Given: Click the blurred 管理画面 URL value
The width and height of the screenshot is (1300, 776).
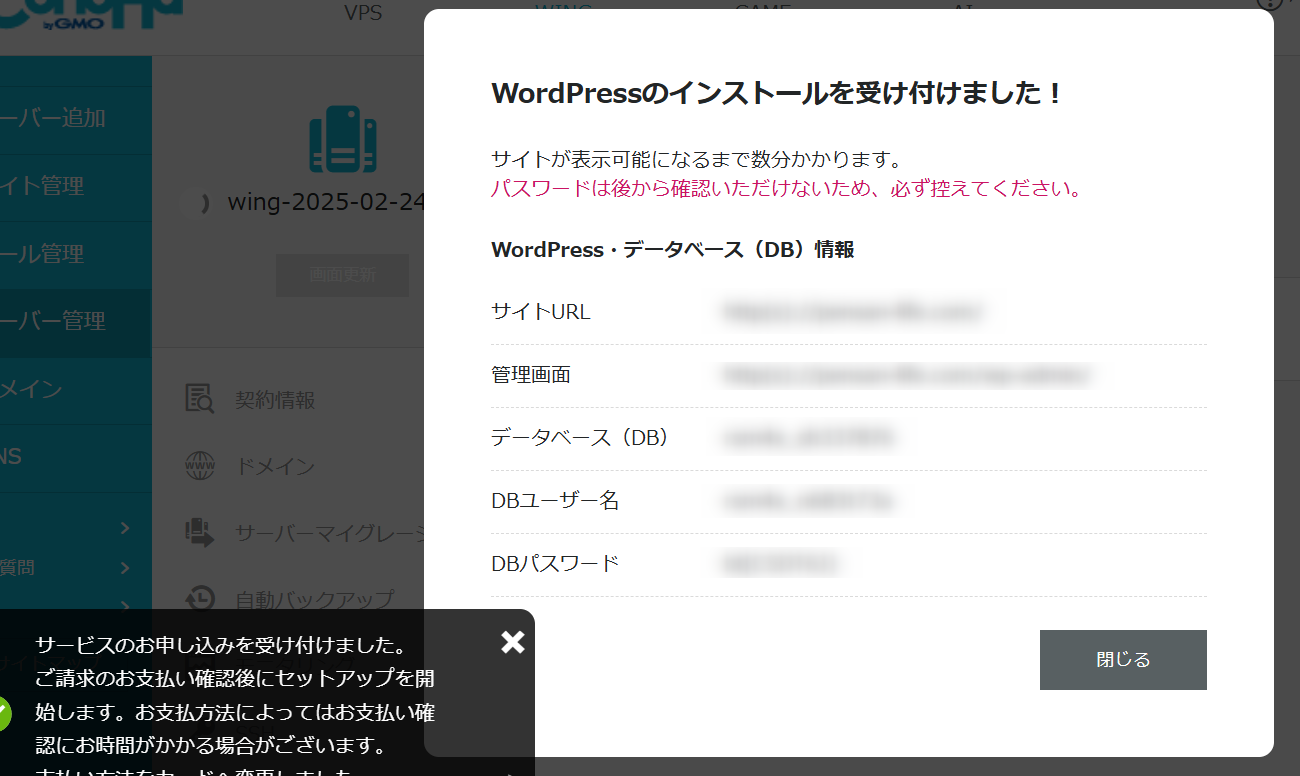Looking at the screenshot, I should click(908, 375).
